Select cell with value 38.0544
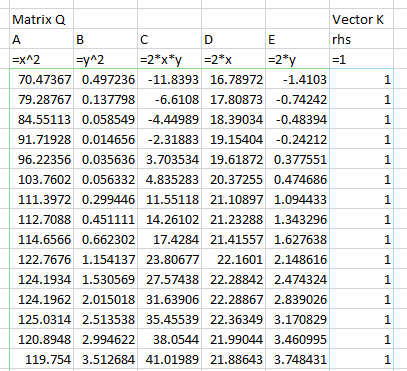 (x=169, y=339)
